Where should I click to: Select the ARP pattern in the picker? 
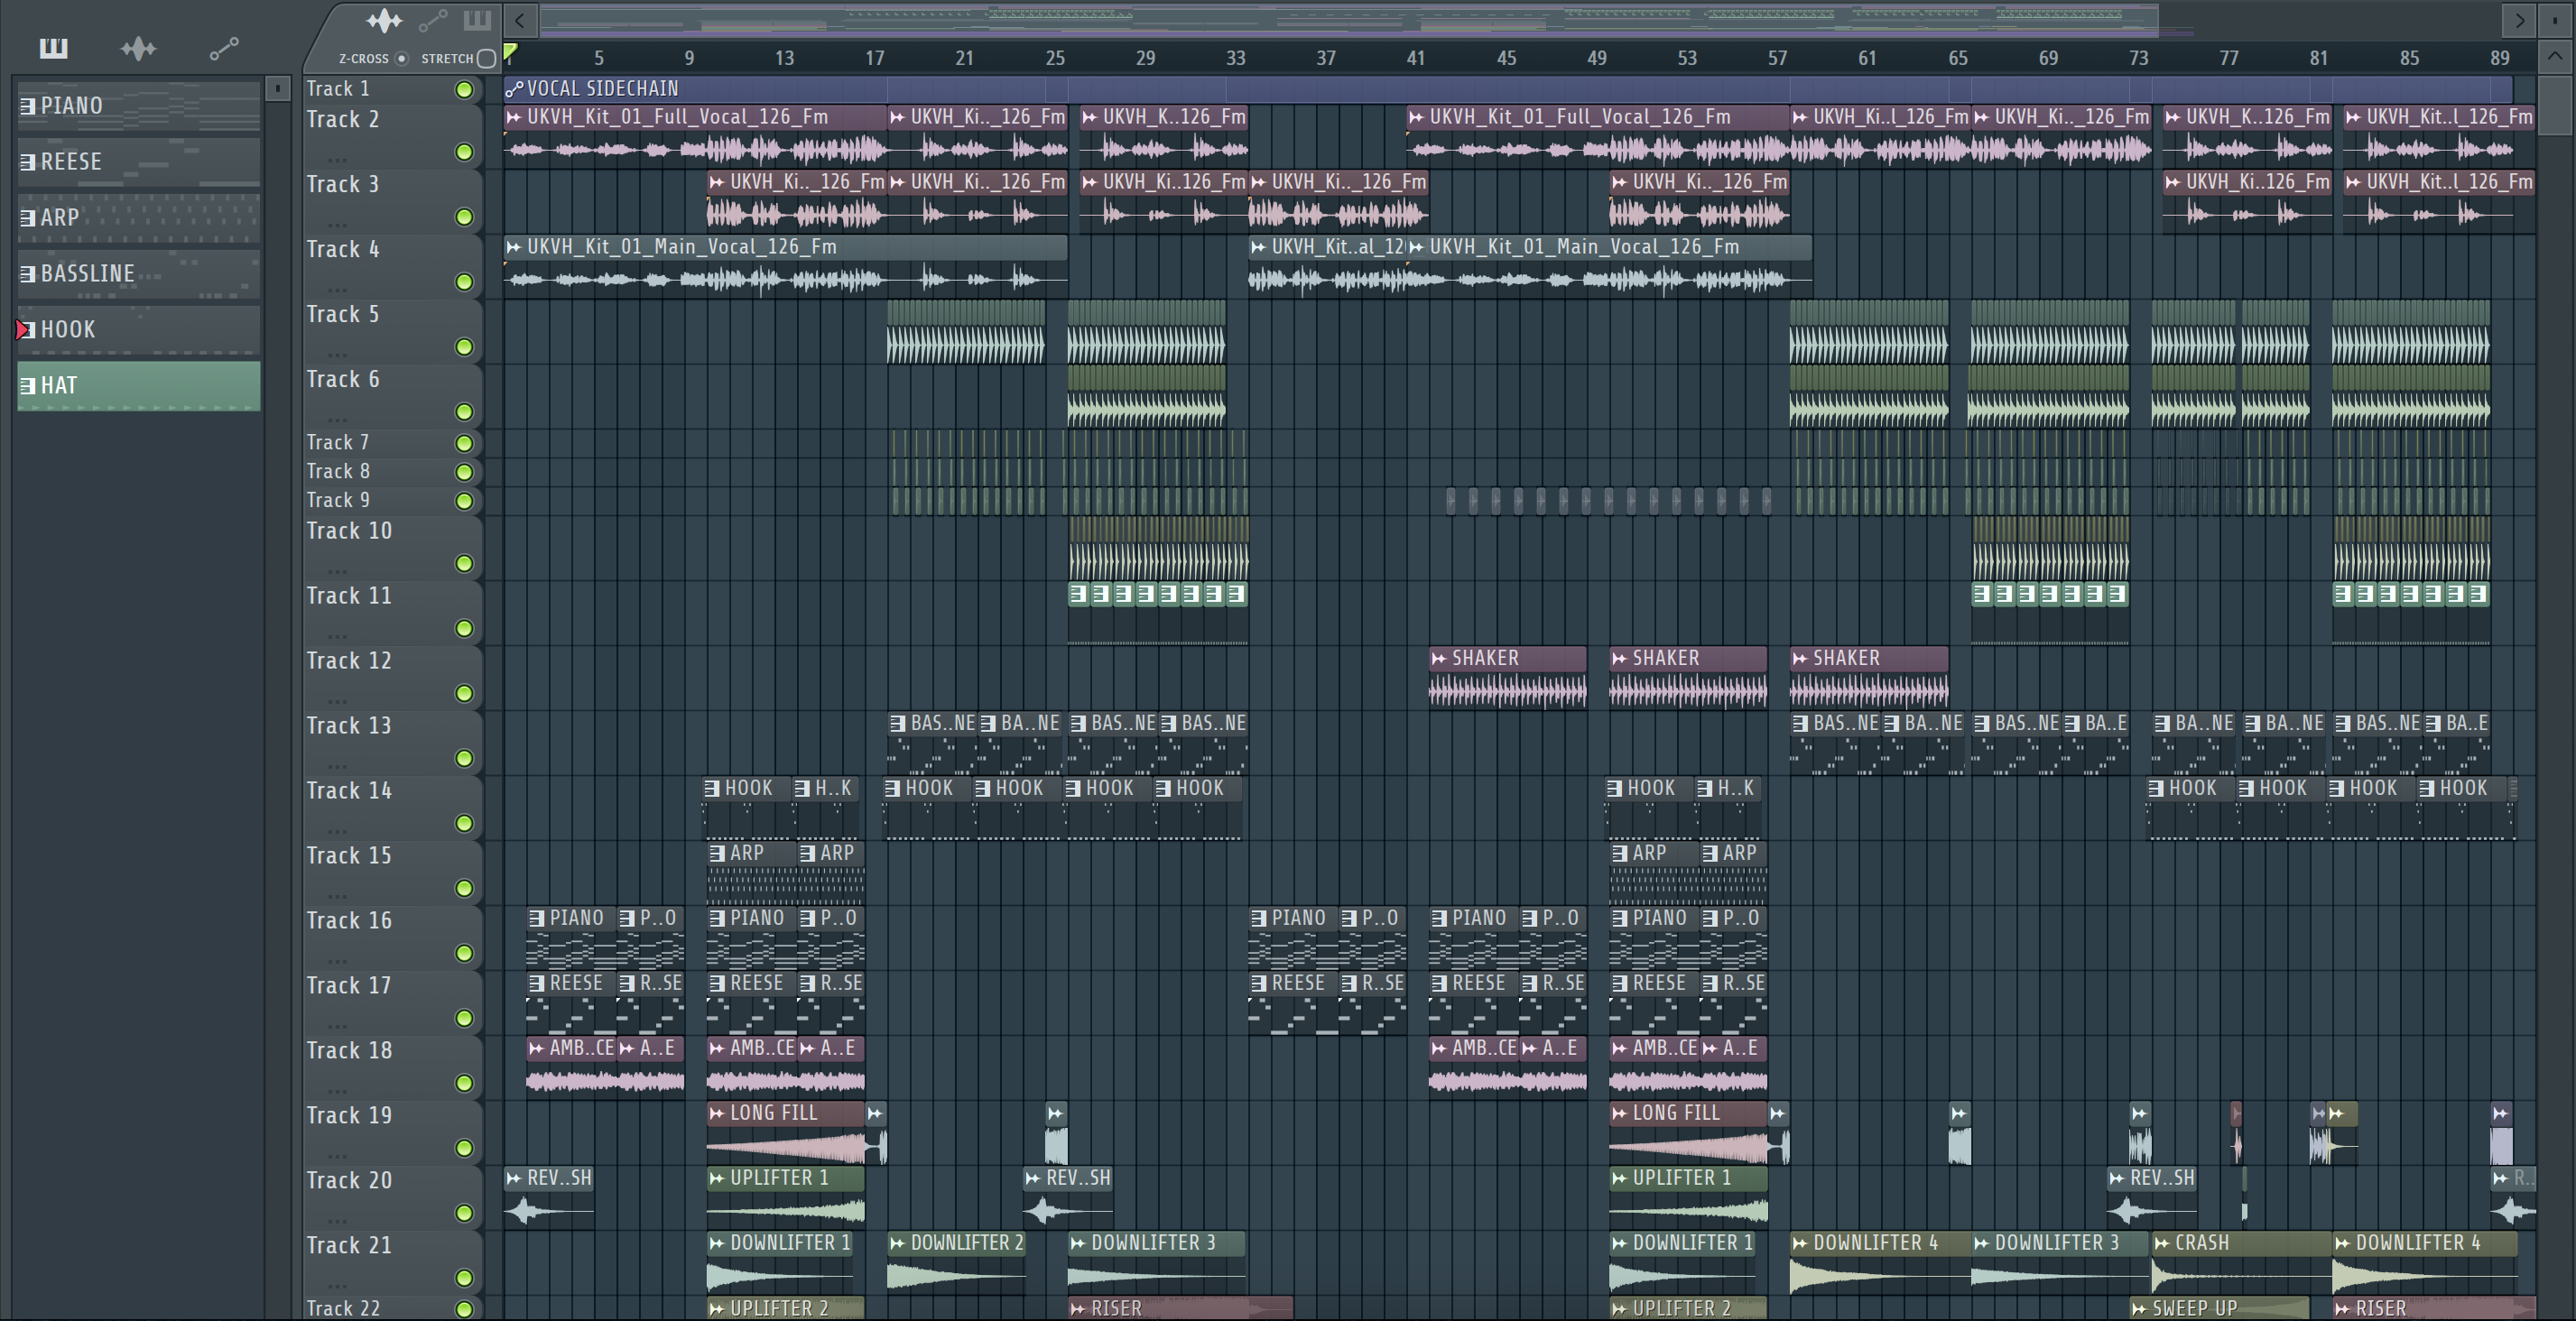coord(139,218)
